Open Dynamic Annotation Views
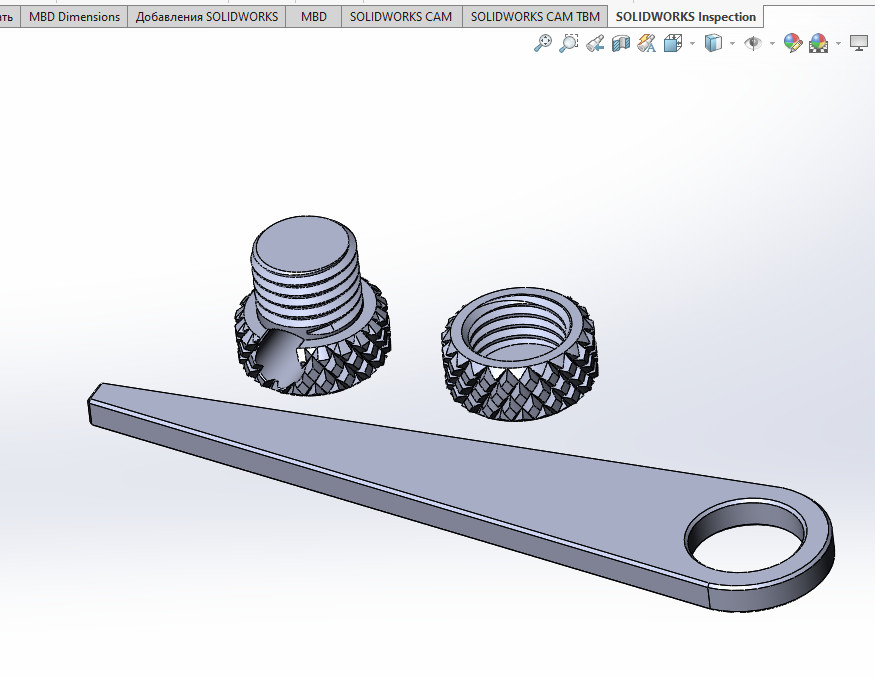Image resolution: width=875 pixels, height=676 pixels. click(646, 43)
